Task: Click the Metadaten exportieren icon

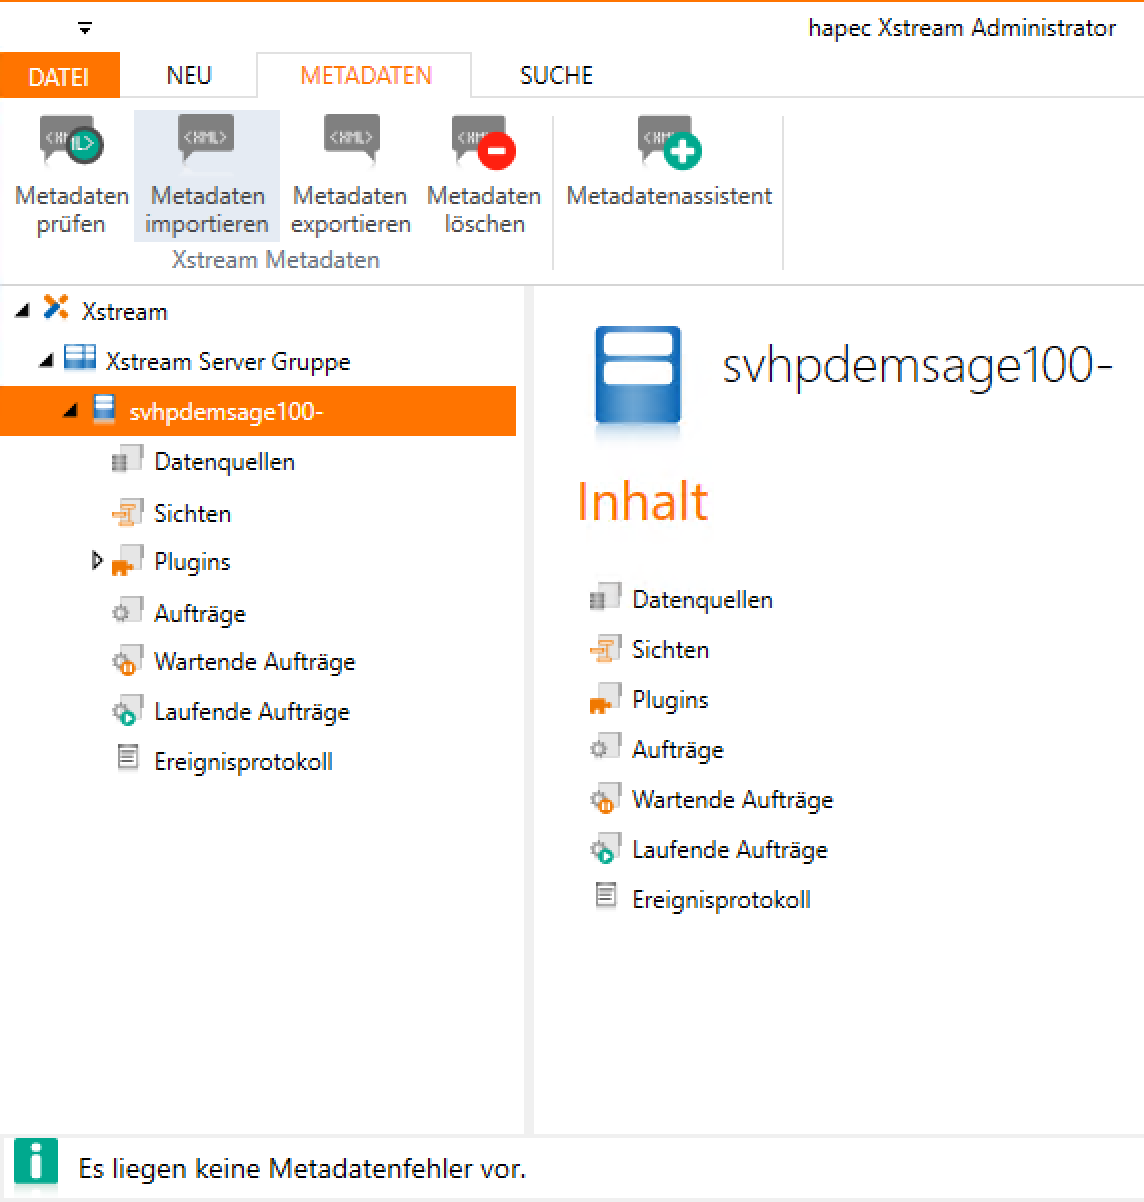Action: pos(350,141)
